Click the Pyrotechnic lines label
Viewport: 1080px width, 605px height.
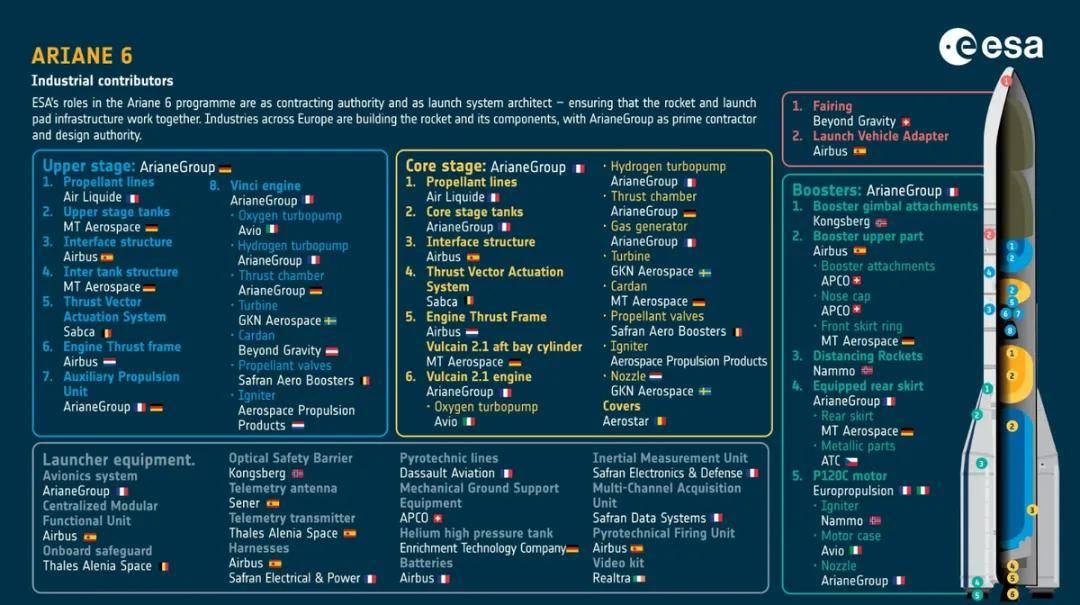449,458
